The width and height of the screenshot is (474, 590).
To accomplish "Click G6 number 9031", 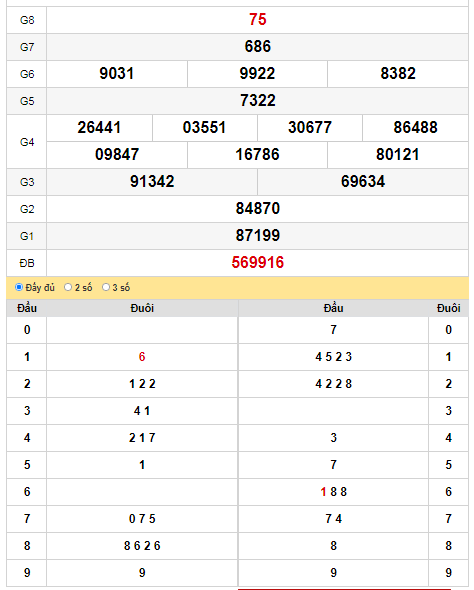I will point(117,74).
